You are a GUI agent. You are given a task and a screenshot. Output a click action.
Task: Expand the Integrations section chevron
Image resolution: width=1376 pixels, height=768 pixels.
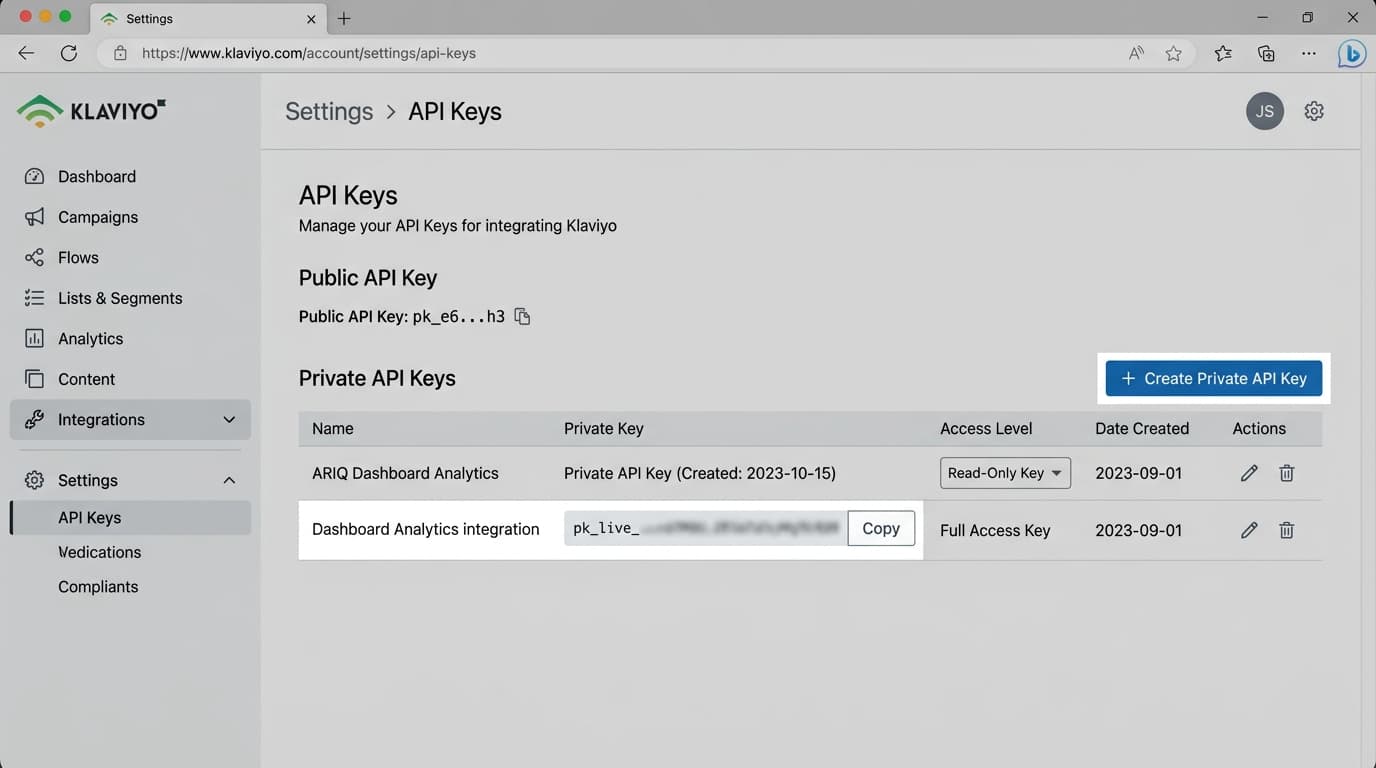point(229,420)
